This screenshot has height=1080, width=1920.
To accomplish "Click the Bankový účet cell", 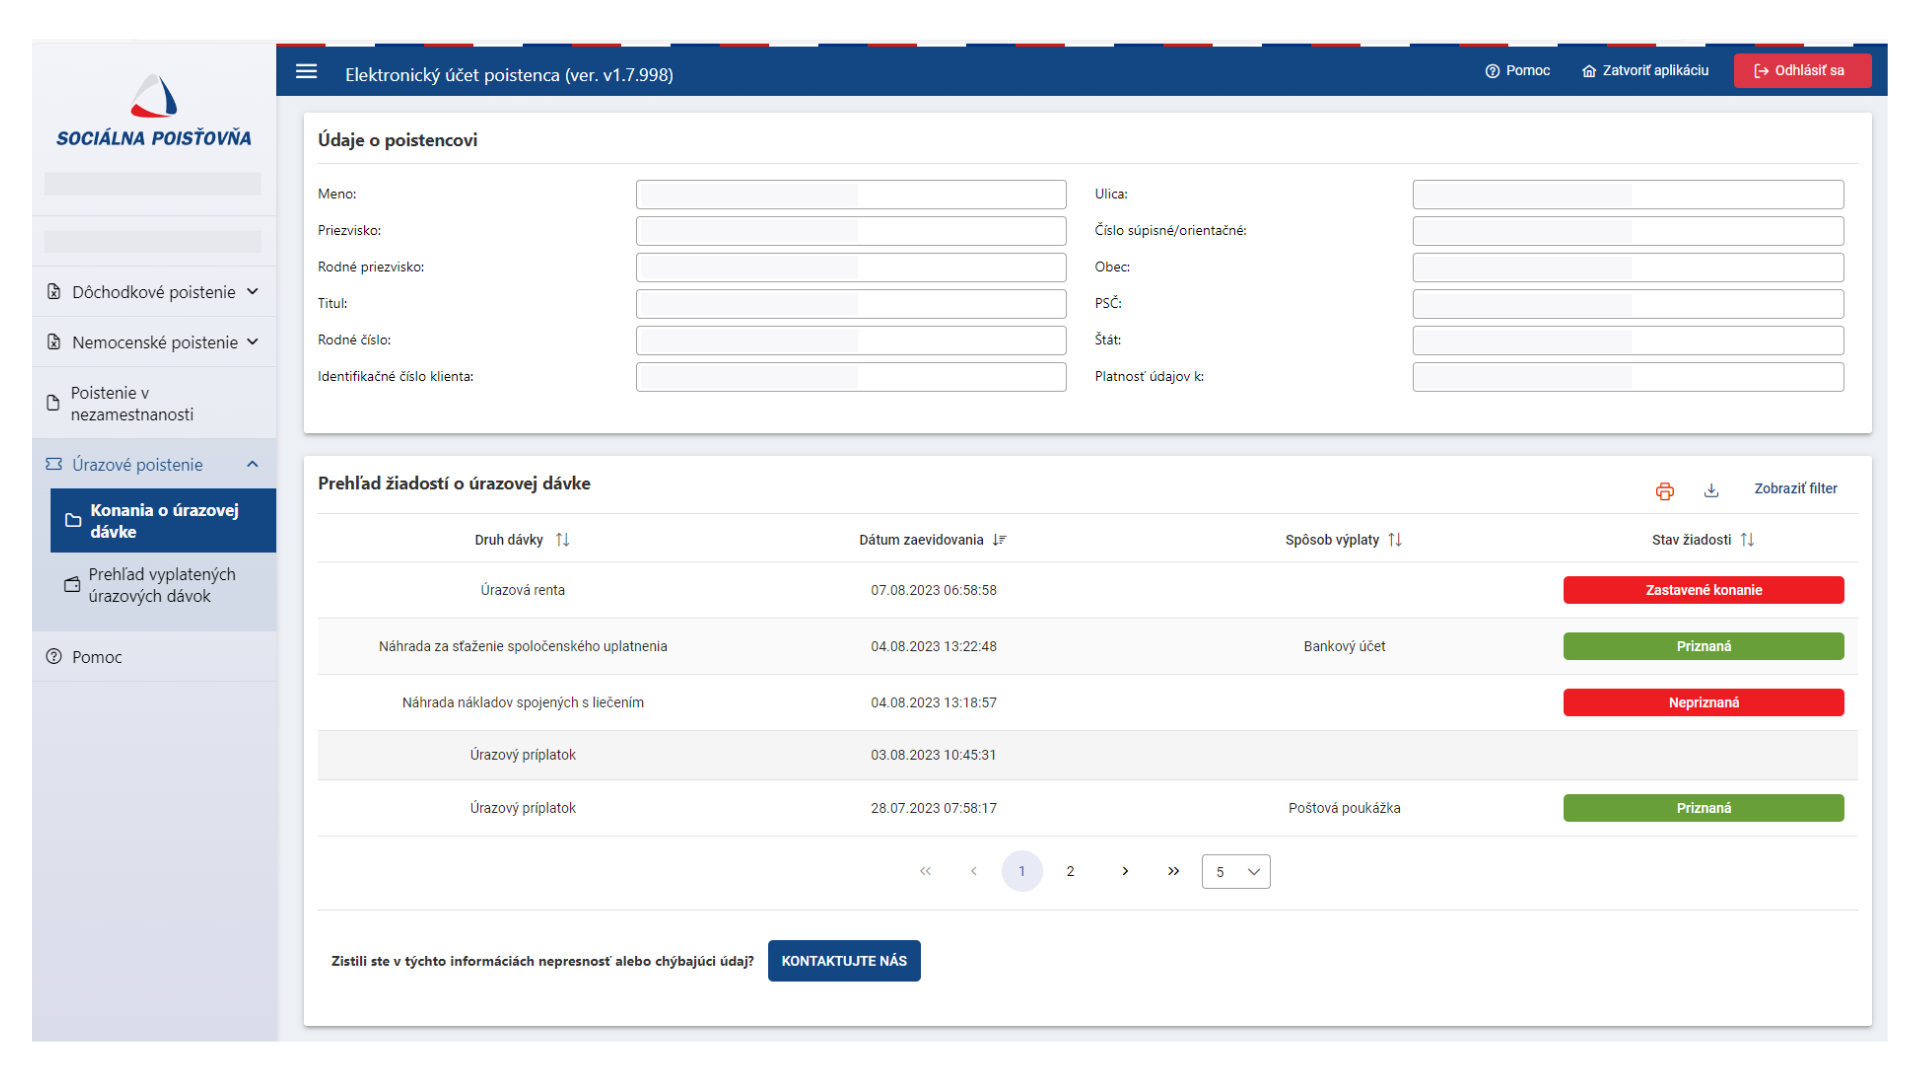I will pos(1344,646).
